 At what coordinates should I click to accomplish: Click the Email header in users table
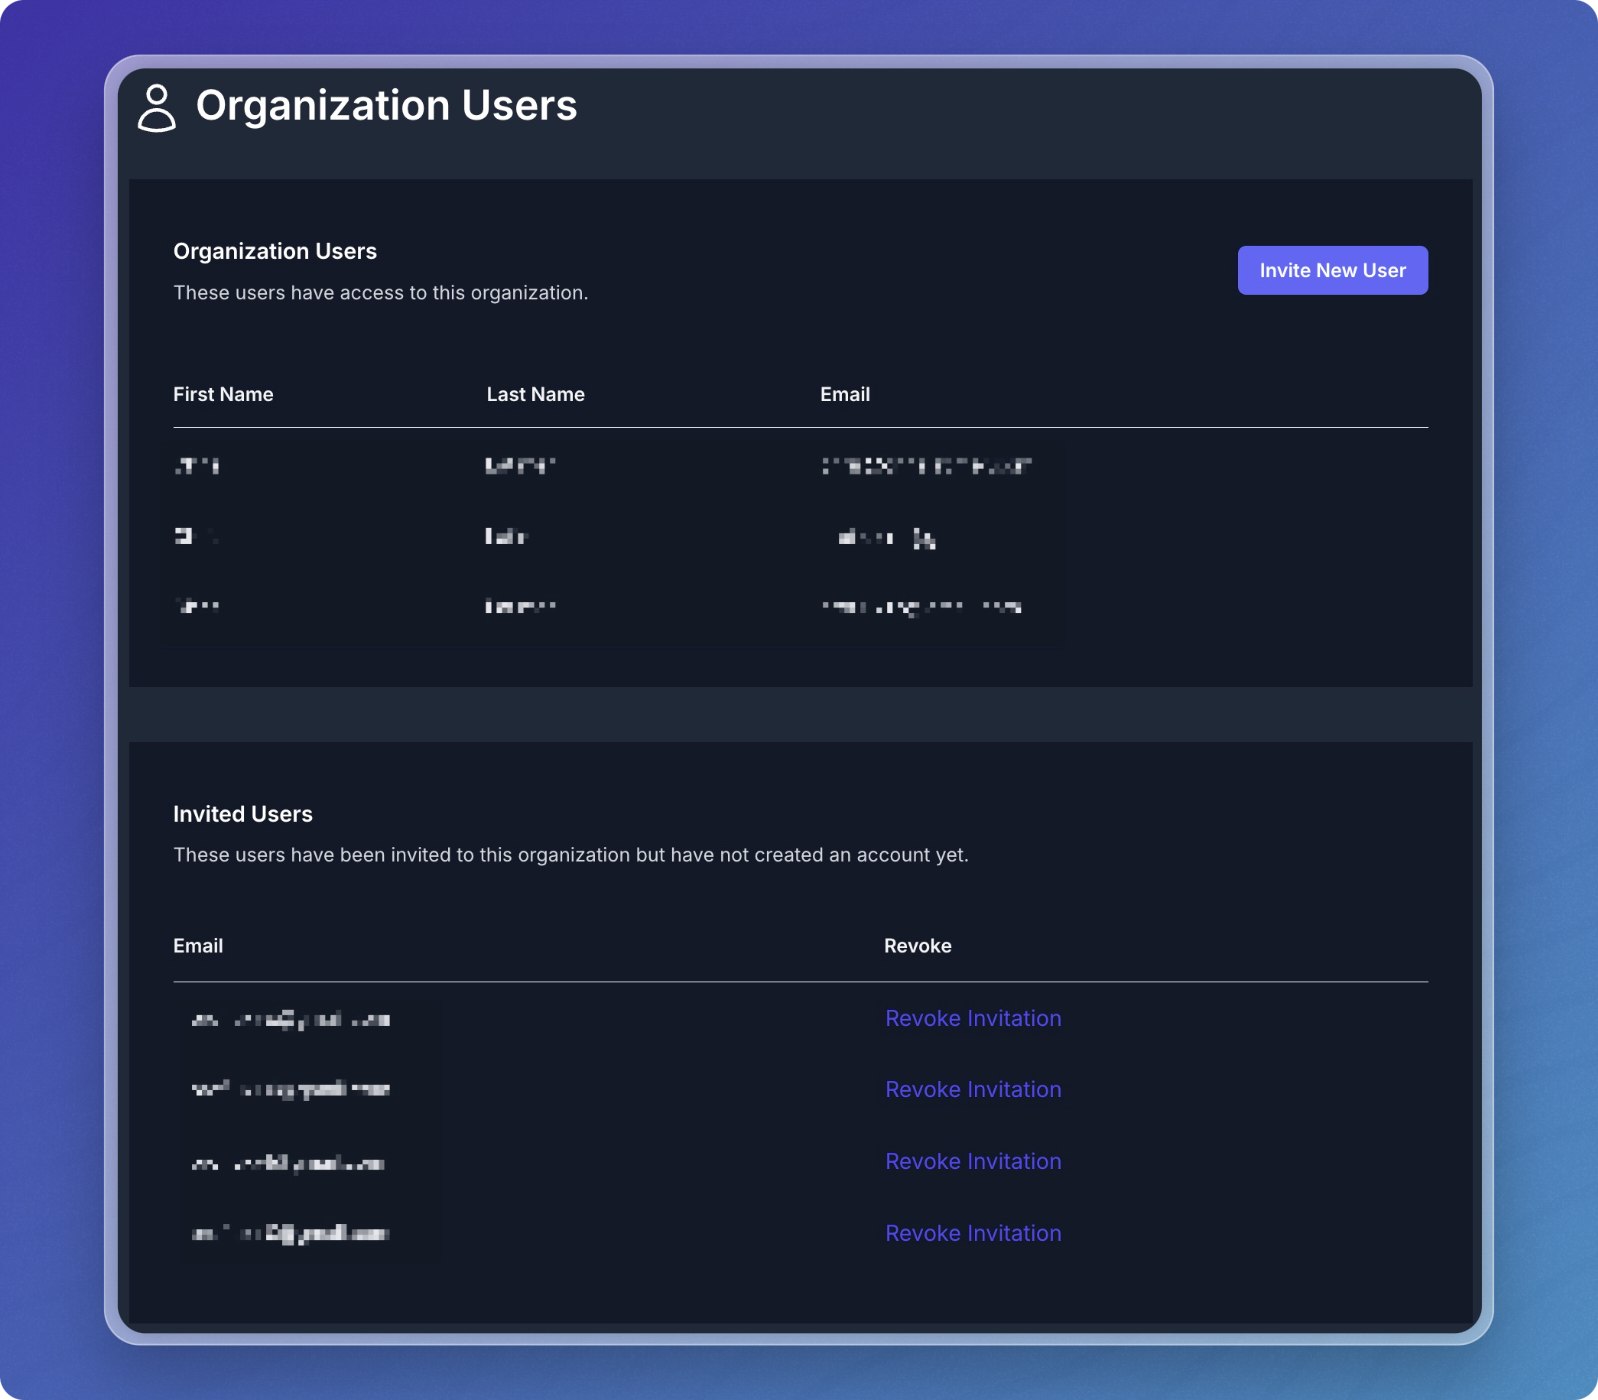pos(845,394)
